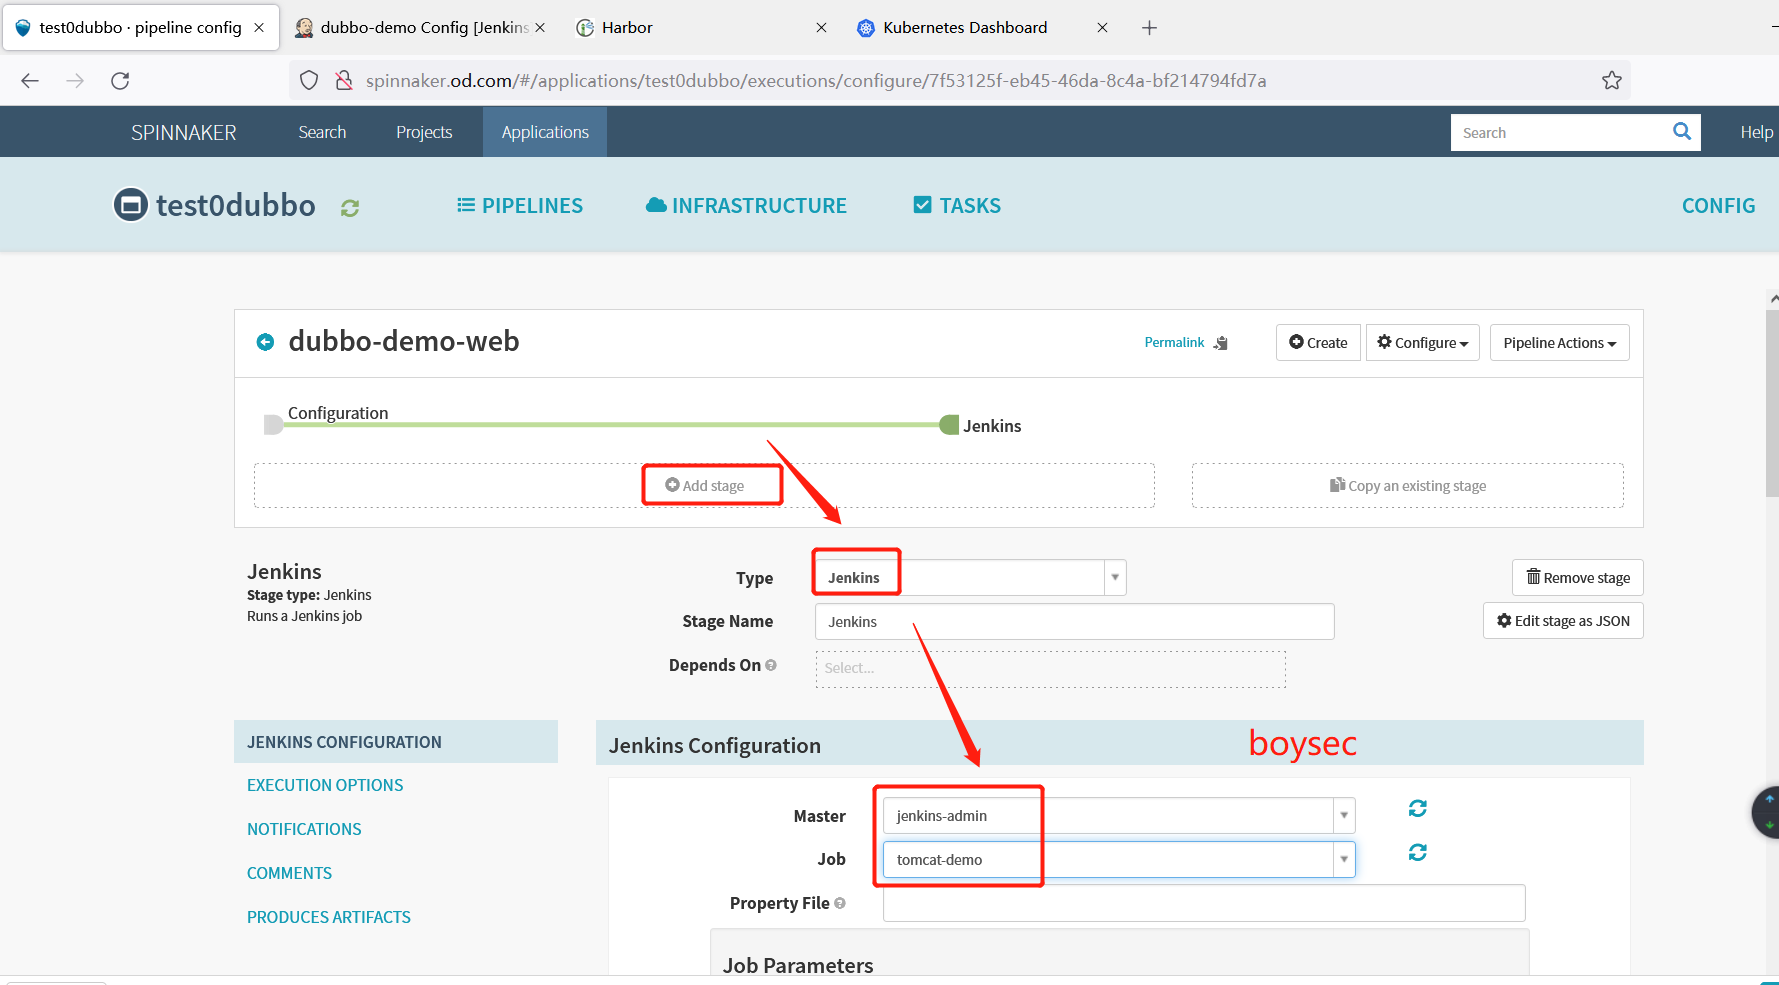Open the Depends On select box
Image resolution: width=1779 pixels, height=985 pixels.
[x=1050, y=668]
